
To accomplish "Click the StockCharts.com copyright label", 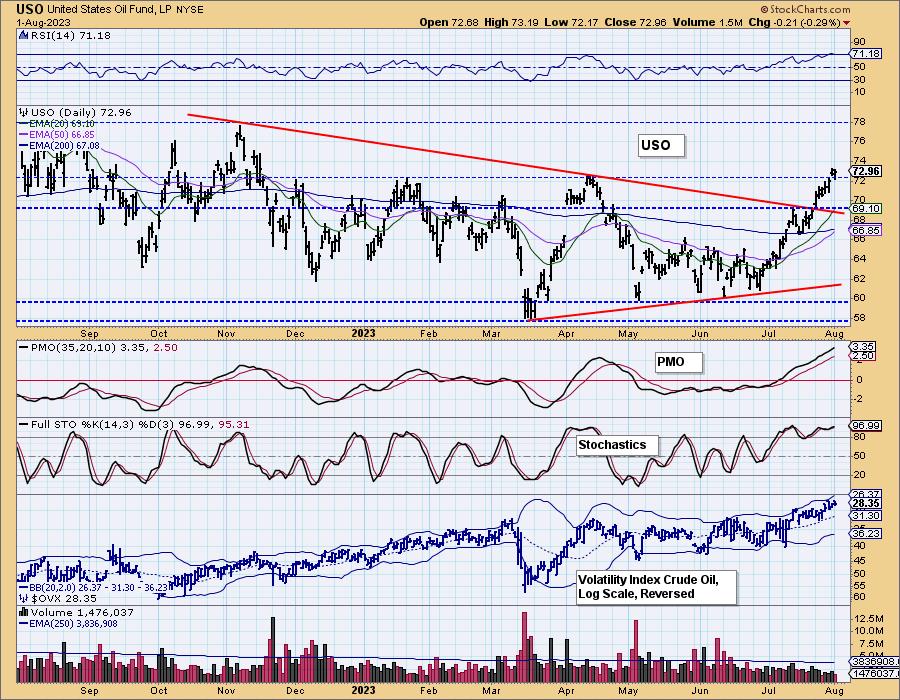I will pos(805,9).
